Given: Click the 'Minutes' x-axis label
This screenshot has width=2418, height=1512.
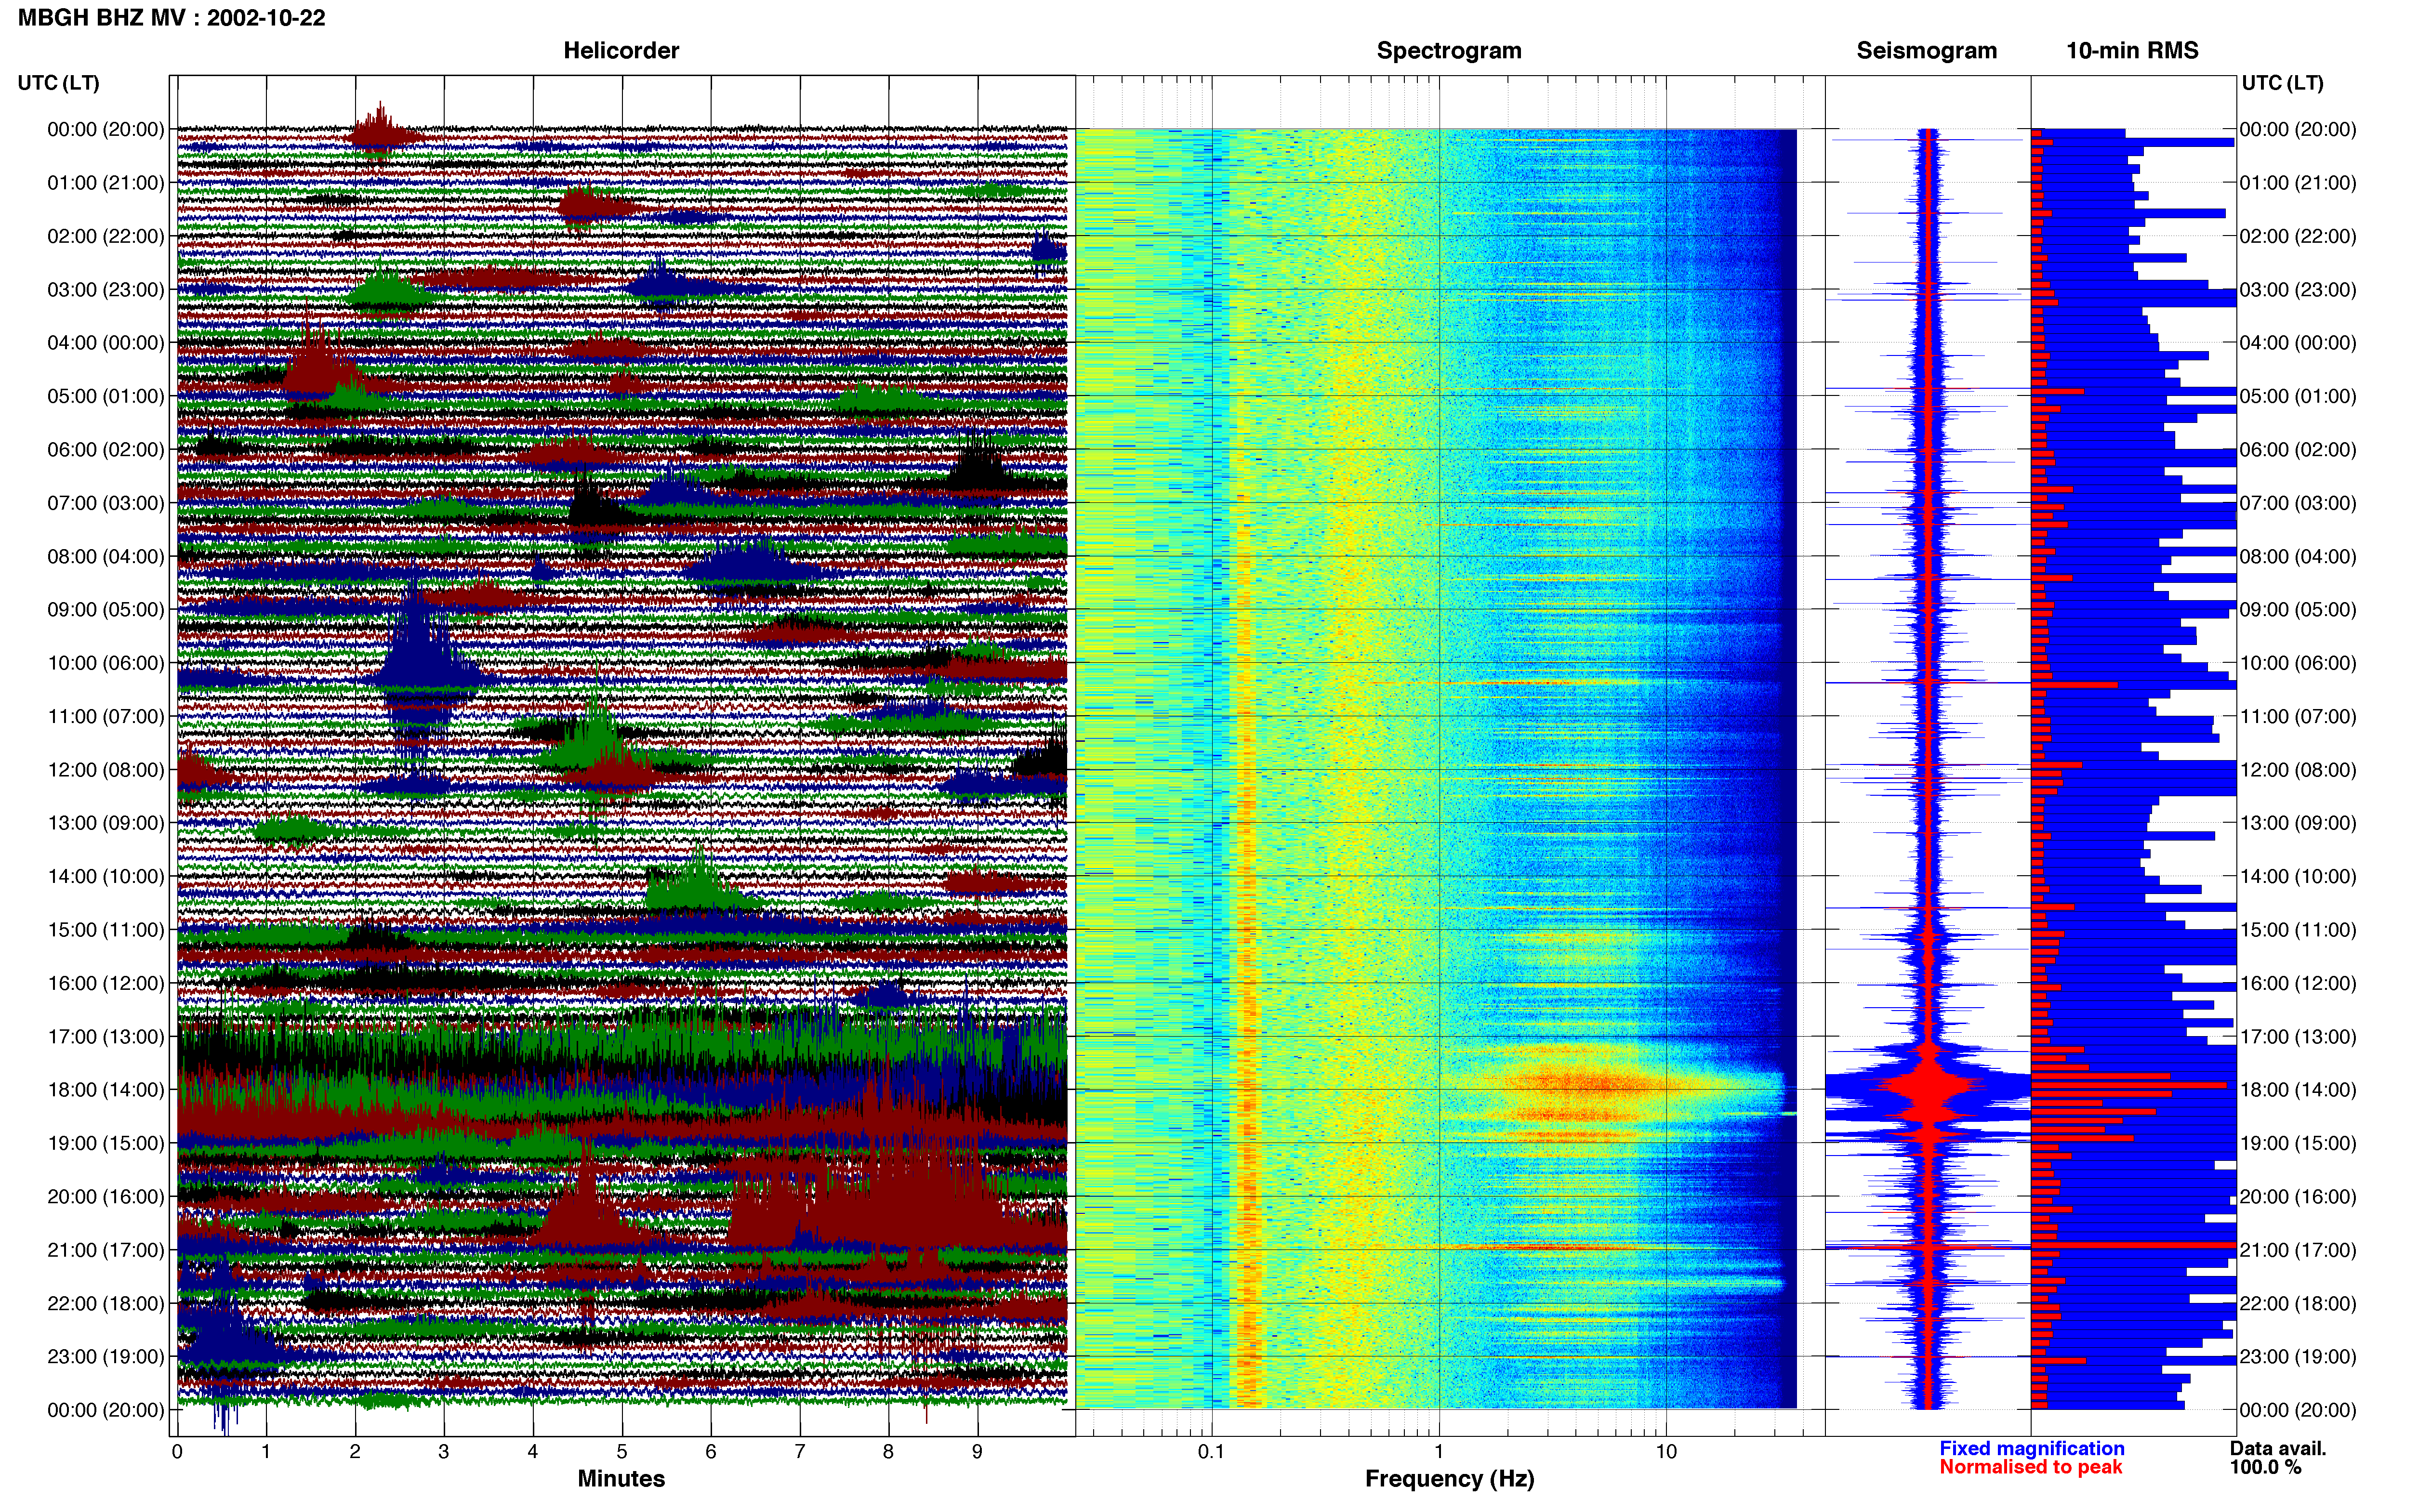Looking at the screenshot, I should click(621, 1478).
